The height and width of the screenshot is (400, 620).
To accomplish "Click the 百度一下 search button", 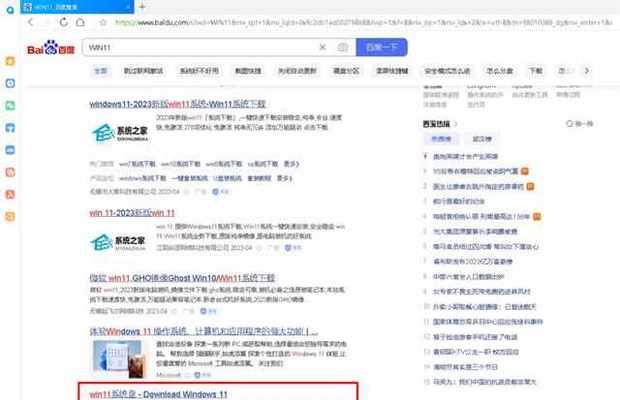I will pos(382,47).
